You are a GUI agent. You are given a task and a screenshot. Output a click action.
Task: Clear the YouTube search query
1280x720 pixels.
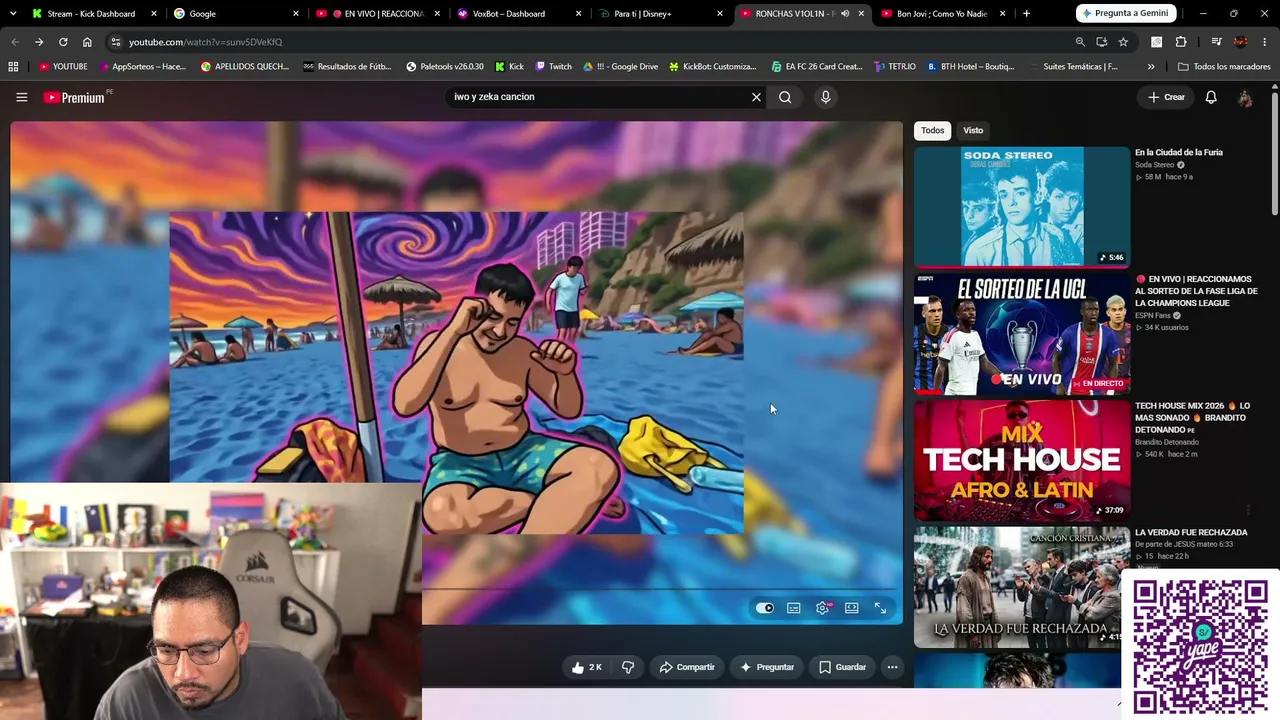[756, 97]
